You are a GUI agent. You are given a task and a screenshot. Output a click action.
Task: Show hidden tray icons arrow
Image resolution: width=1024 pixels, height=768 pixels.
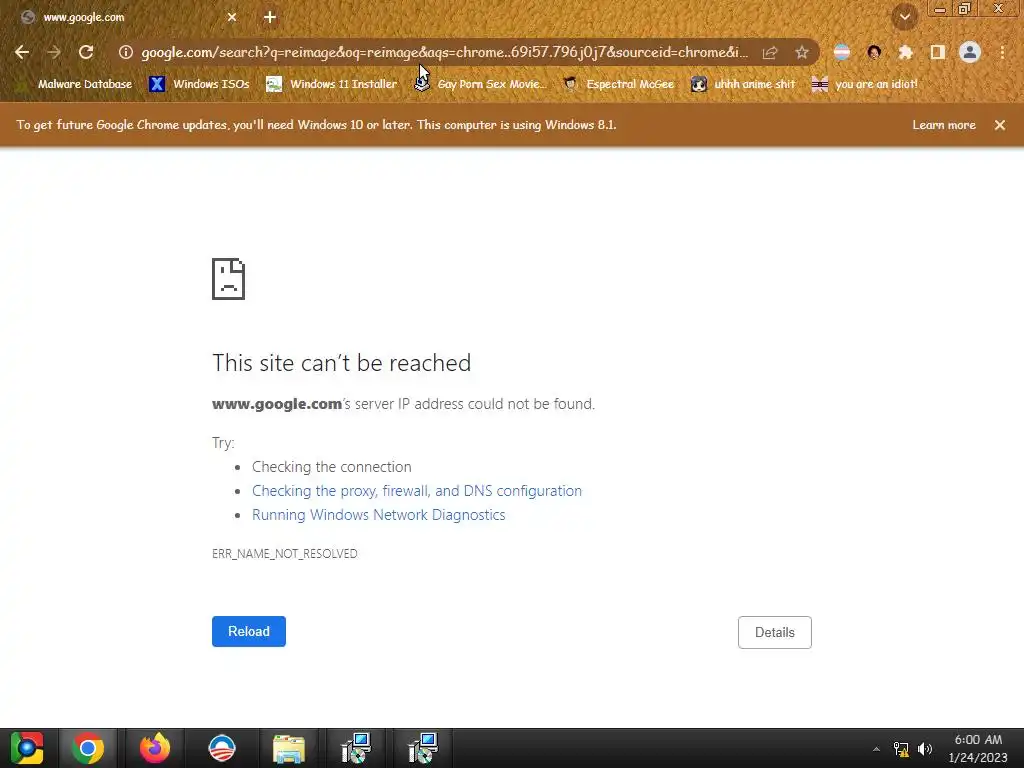click(876, 749)
